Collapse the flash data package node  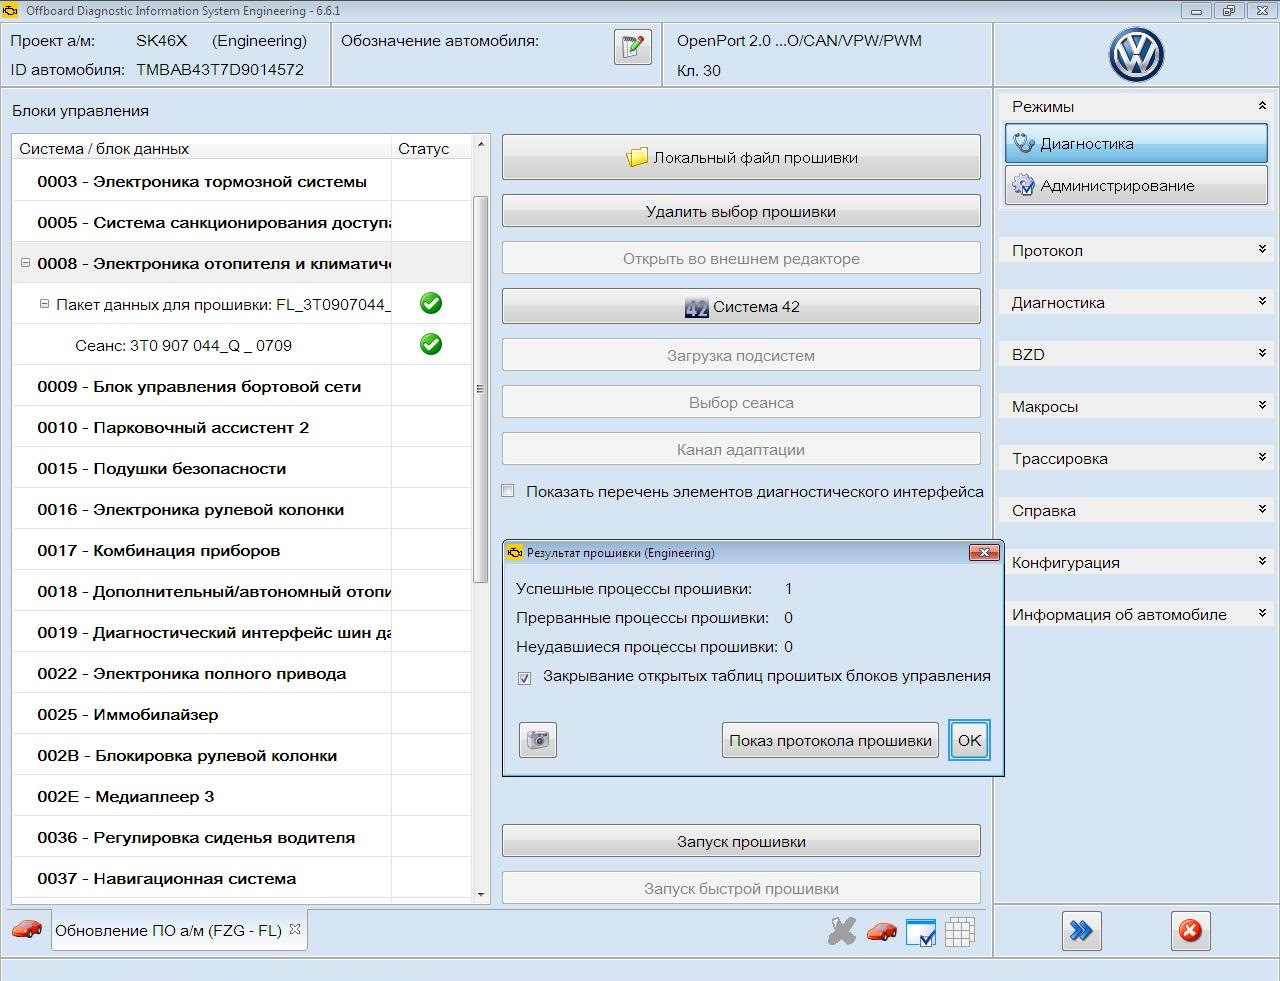click(44, 304)
